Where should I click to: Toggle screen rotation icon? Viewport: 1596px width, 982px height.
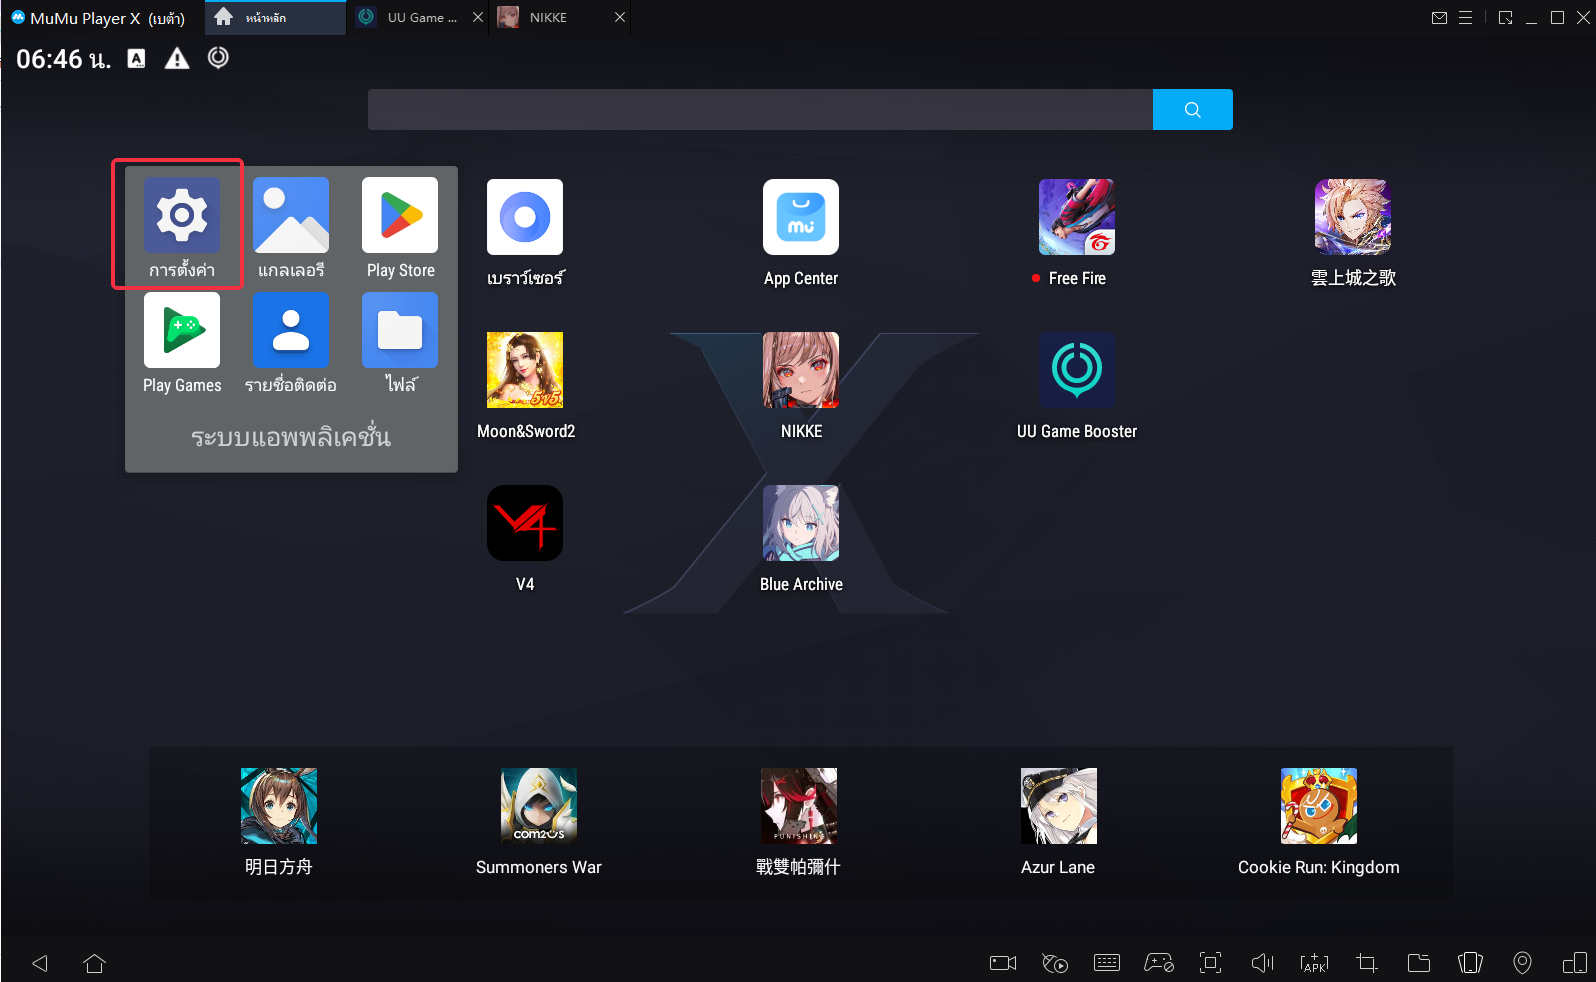coord(1470,963)
